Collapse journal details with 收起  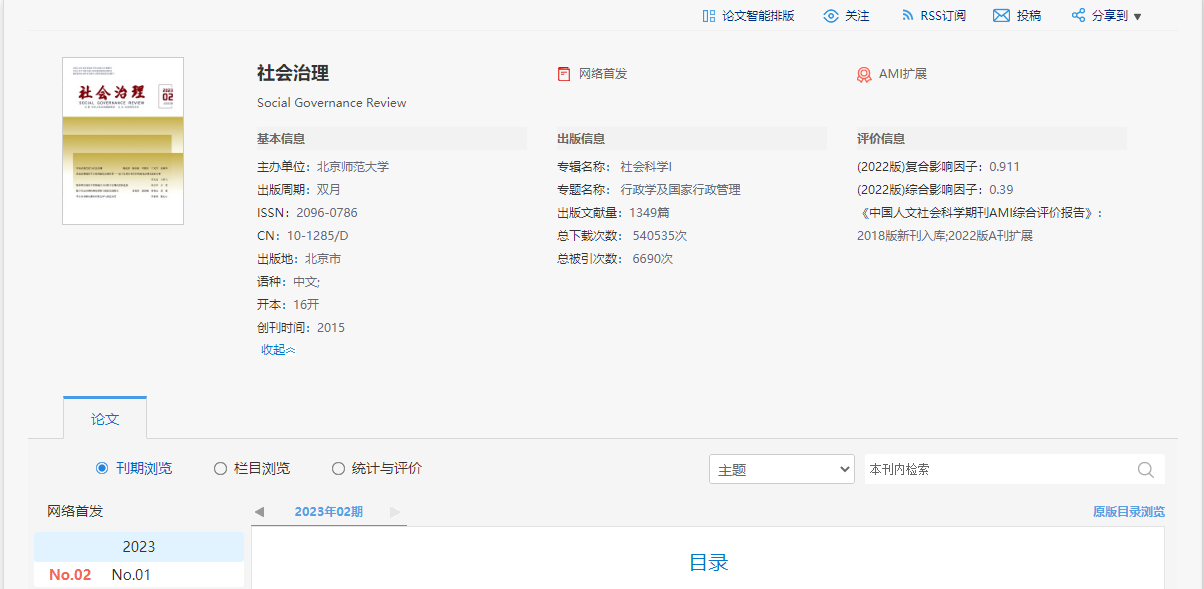[x=278, y=350]
